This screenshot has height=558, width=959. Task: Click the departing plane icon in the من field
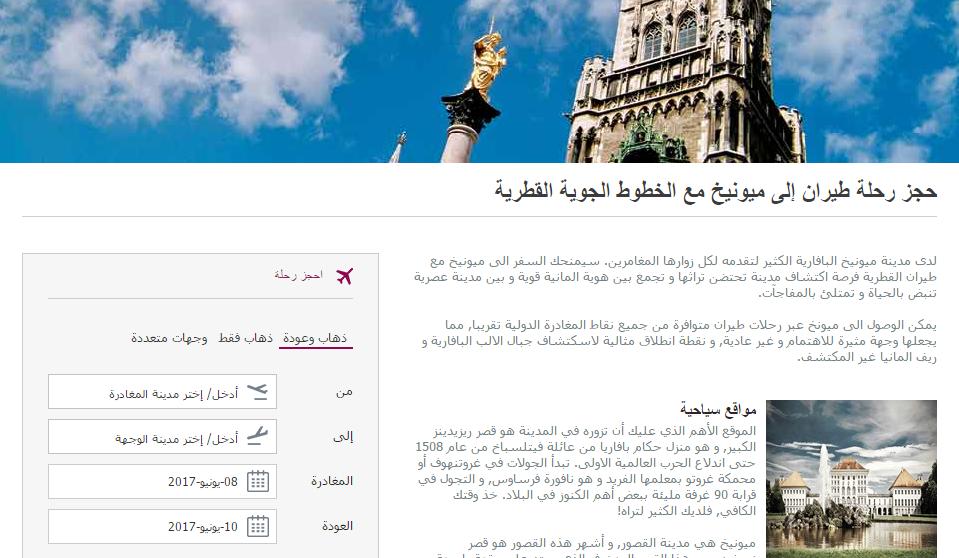[257, 392]
